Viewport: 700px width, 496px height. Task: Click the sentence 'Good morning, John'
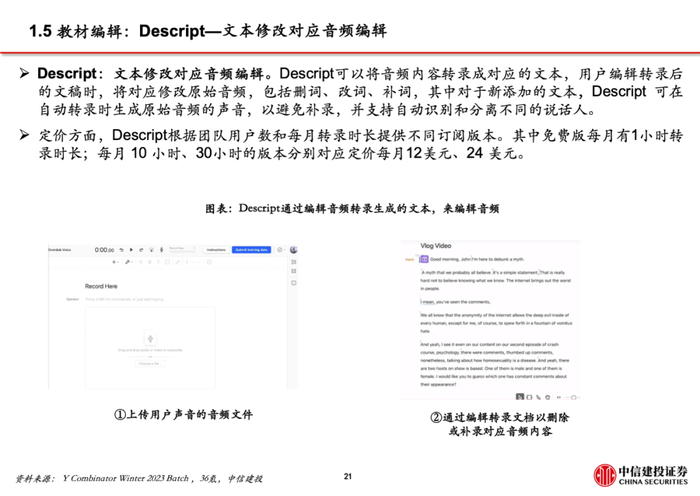pos(450,259)
